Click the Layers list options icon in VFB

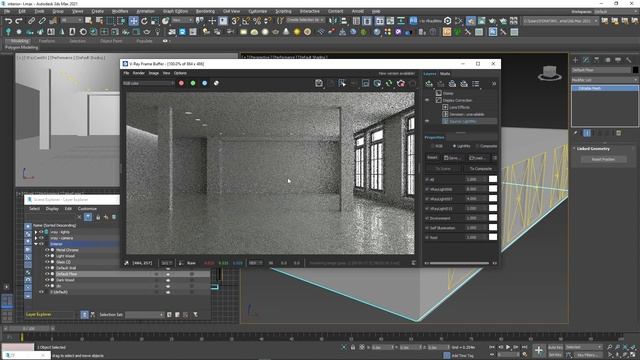pyautogui.click(x=476, y=84)
